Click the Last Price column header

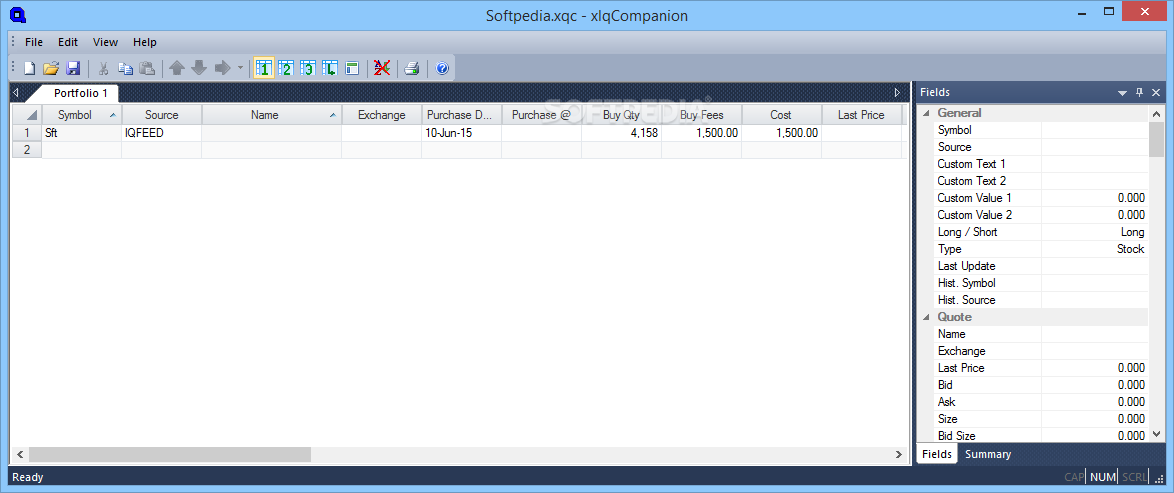[x=861, y=115]
